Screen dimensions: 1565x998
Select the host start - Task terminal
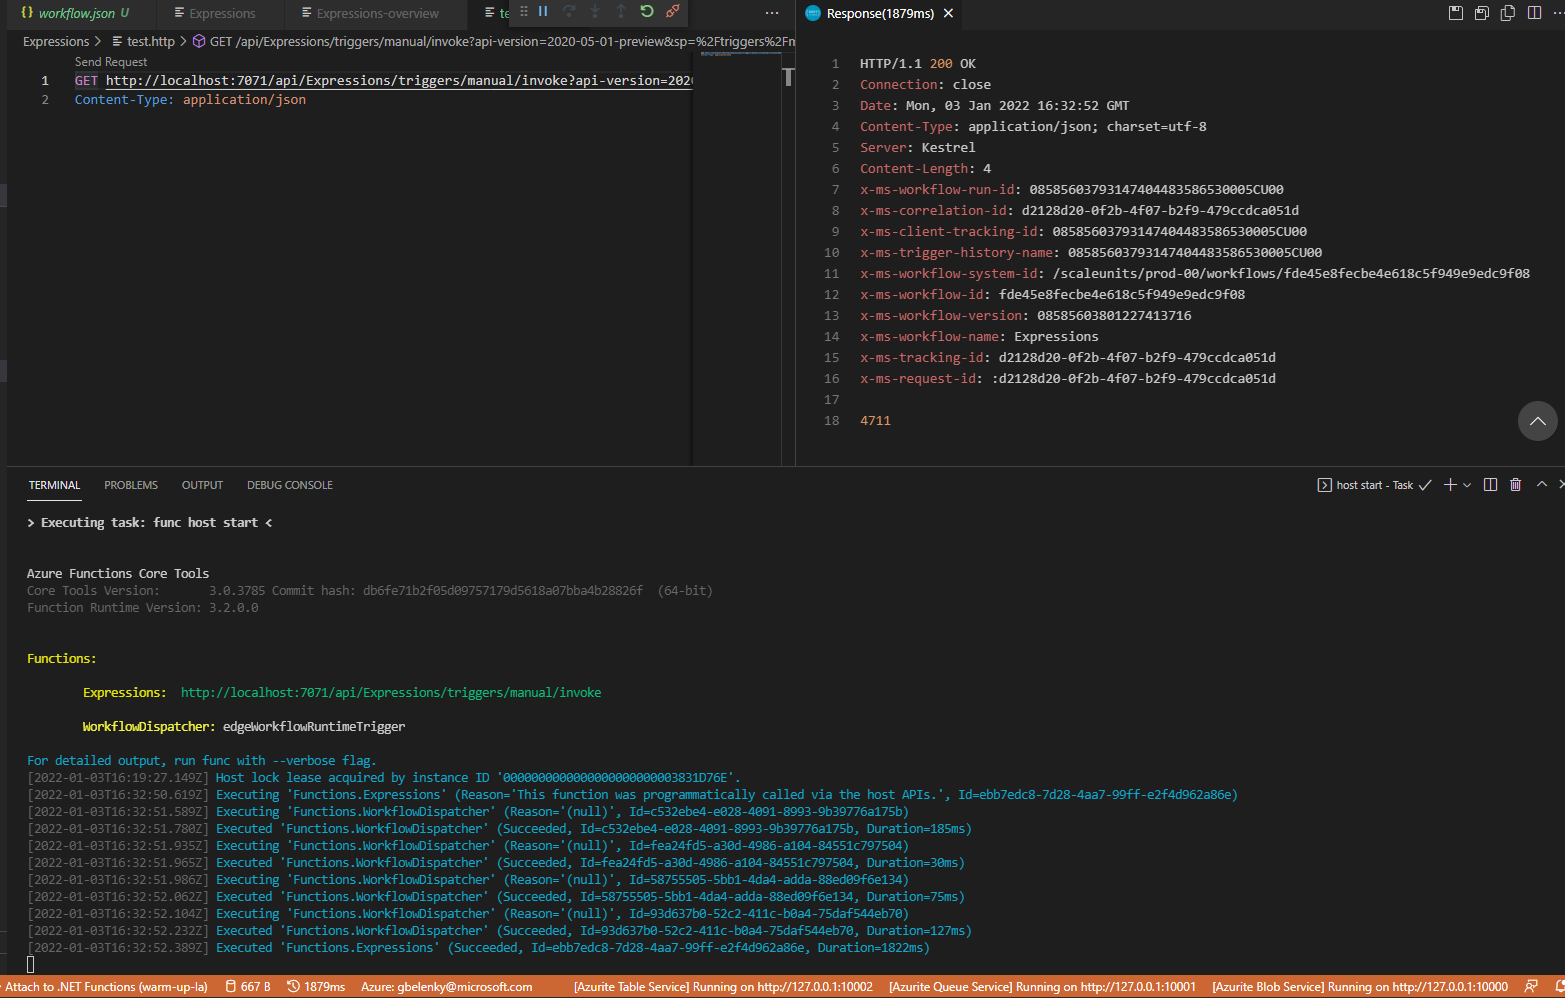pyautogui.click(x=1375, y=485)
